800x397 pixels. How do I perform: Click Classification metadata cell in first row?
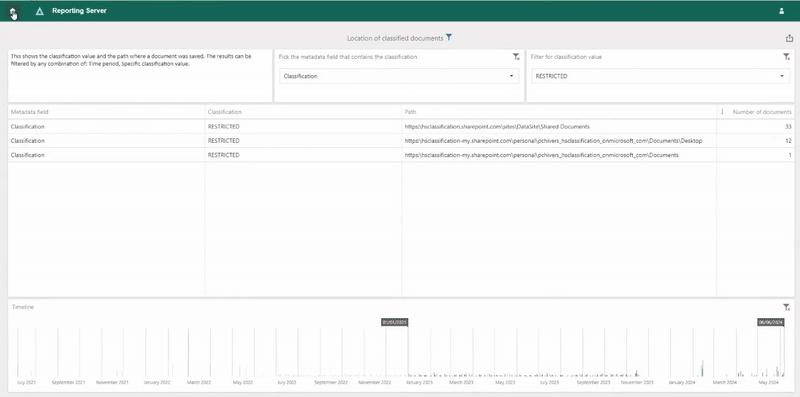coord(28,127)
